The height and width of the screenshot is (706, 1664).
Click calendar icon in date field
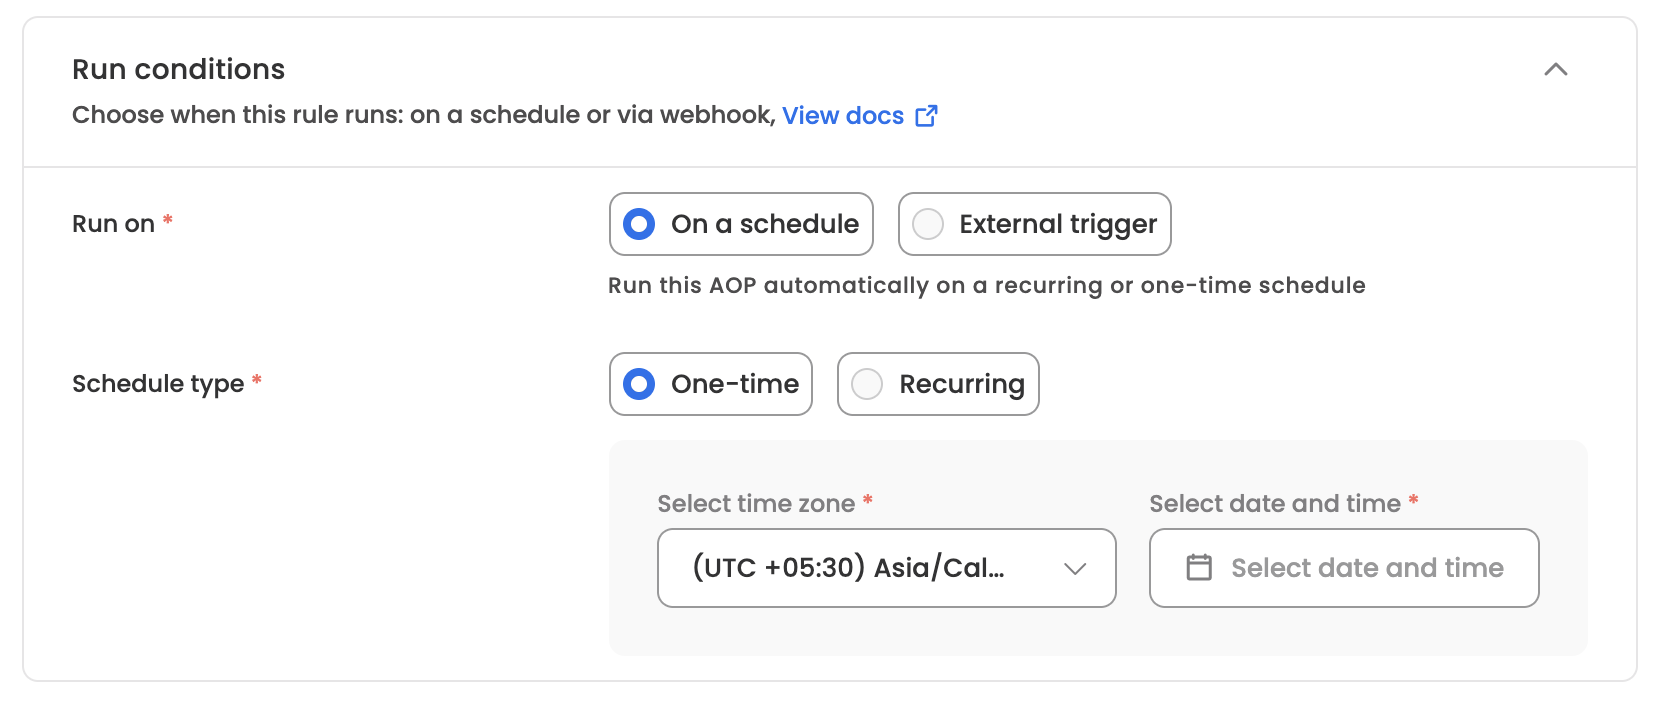1199,568
